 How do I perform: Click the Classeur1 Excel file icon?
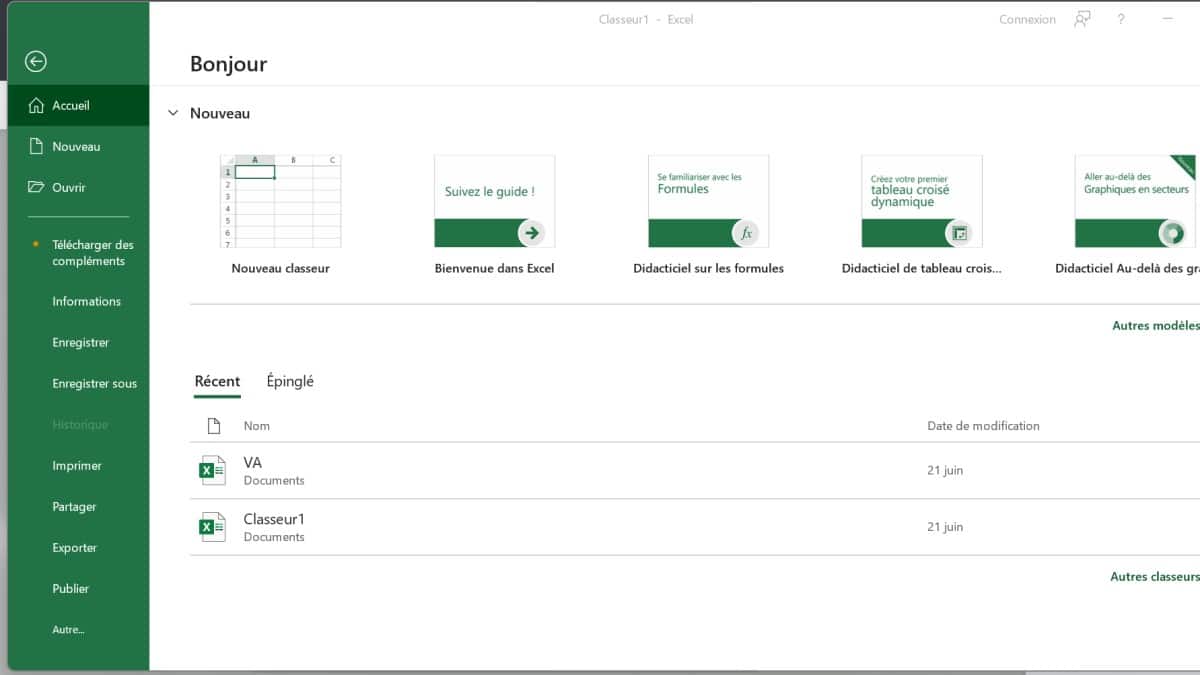(x=212, y=527)
